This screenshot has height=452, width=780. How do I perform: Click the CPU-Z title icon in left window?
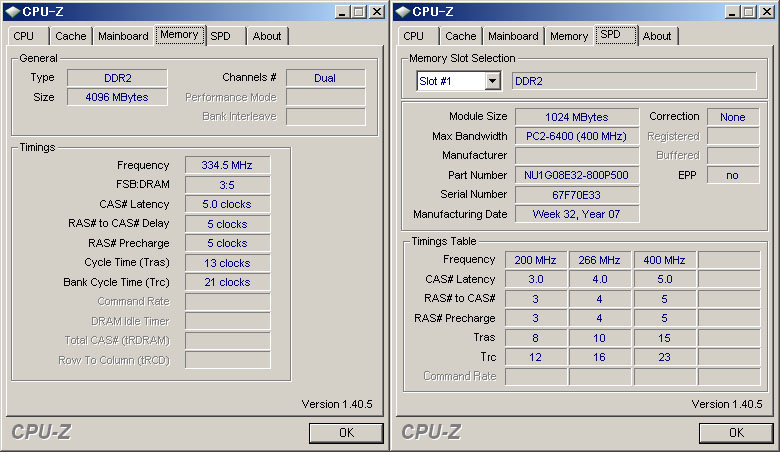click(x=12, y=11)
